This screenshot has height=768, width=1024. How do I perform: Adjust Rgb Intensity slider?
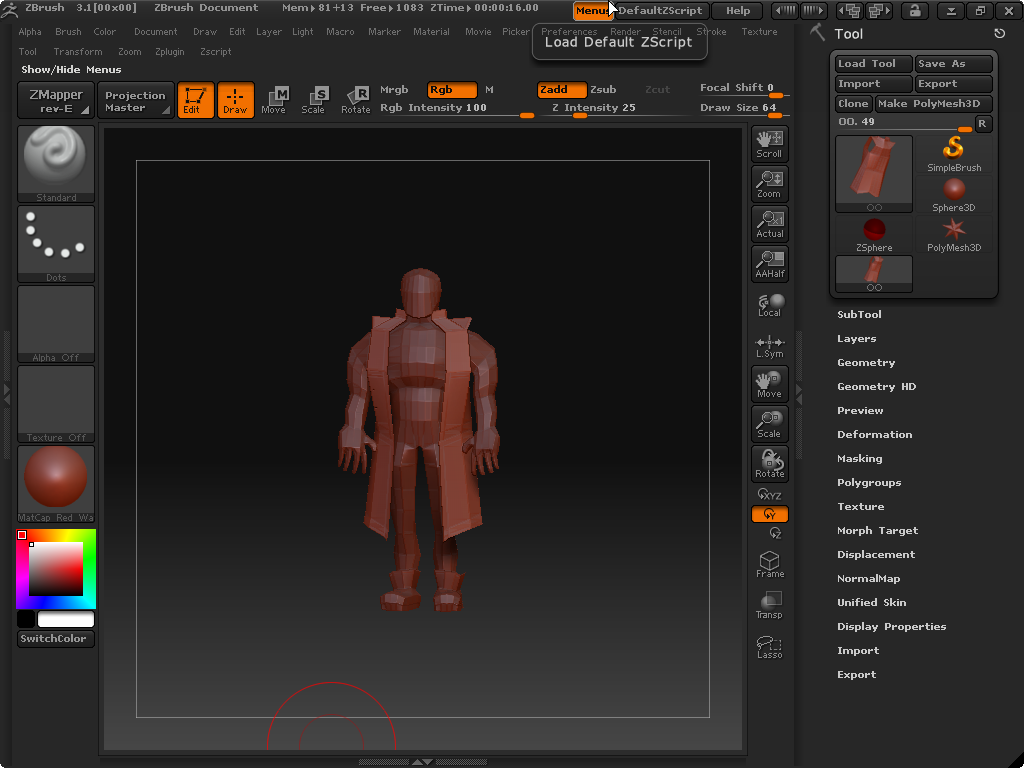(x=457, y=108)
